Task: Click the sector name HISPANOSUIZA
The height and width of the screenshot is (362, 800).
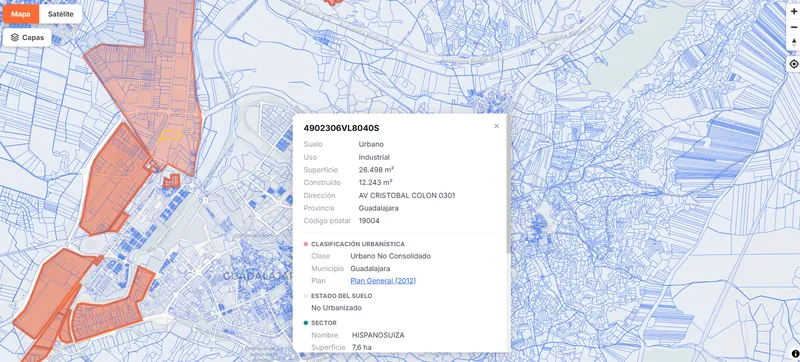Action: [378, 335]
